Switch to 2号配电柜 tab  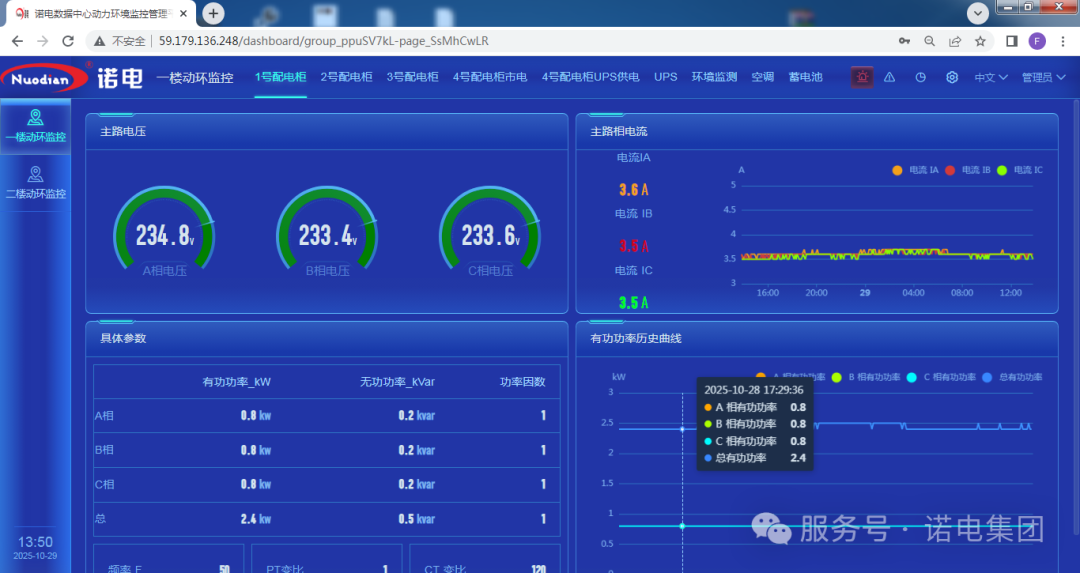pyautogui.click(x=346, y=77)
